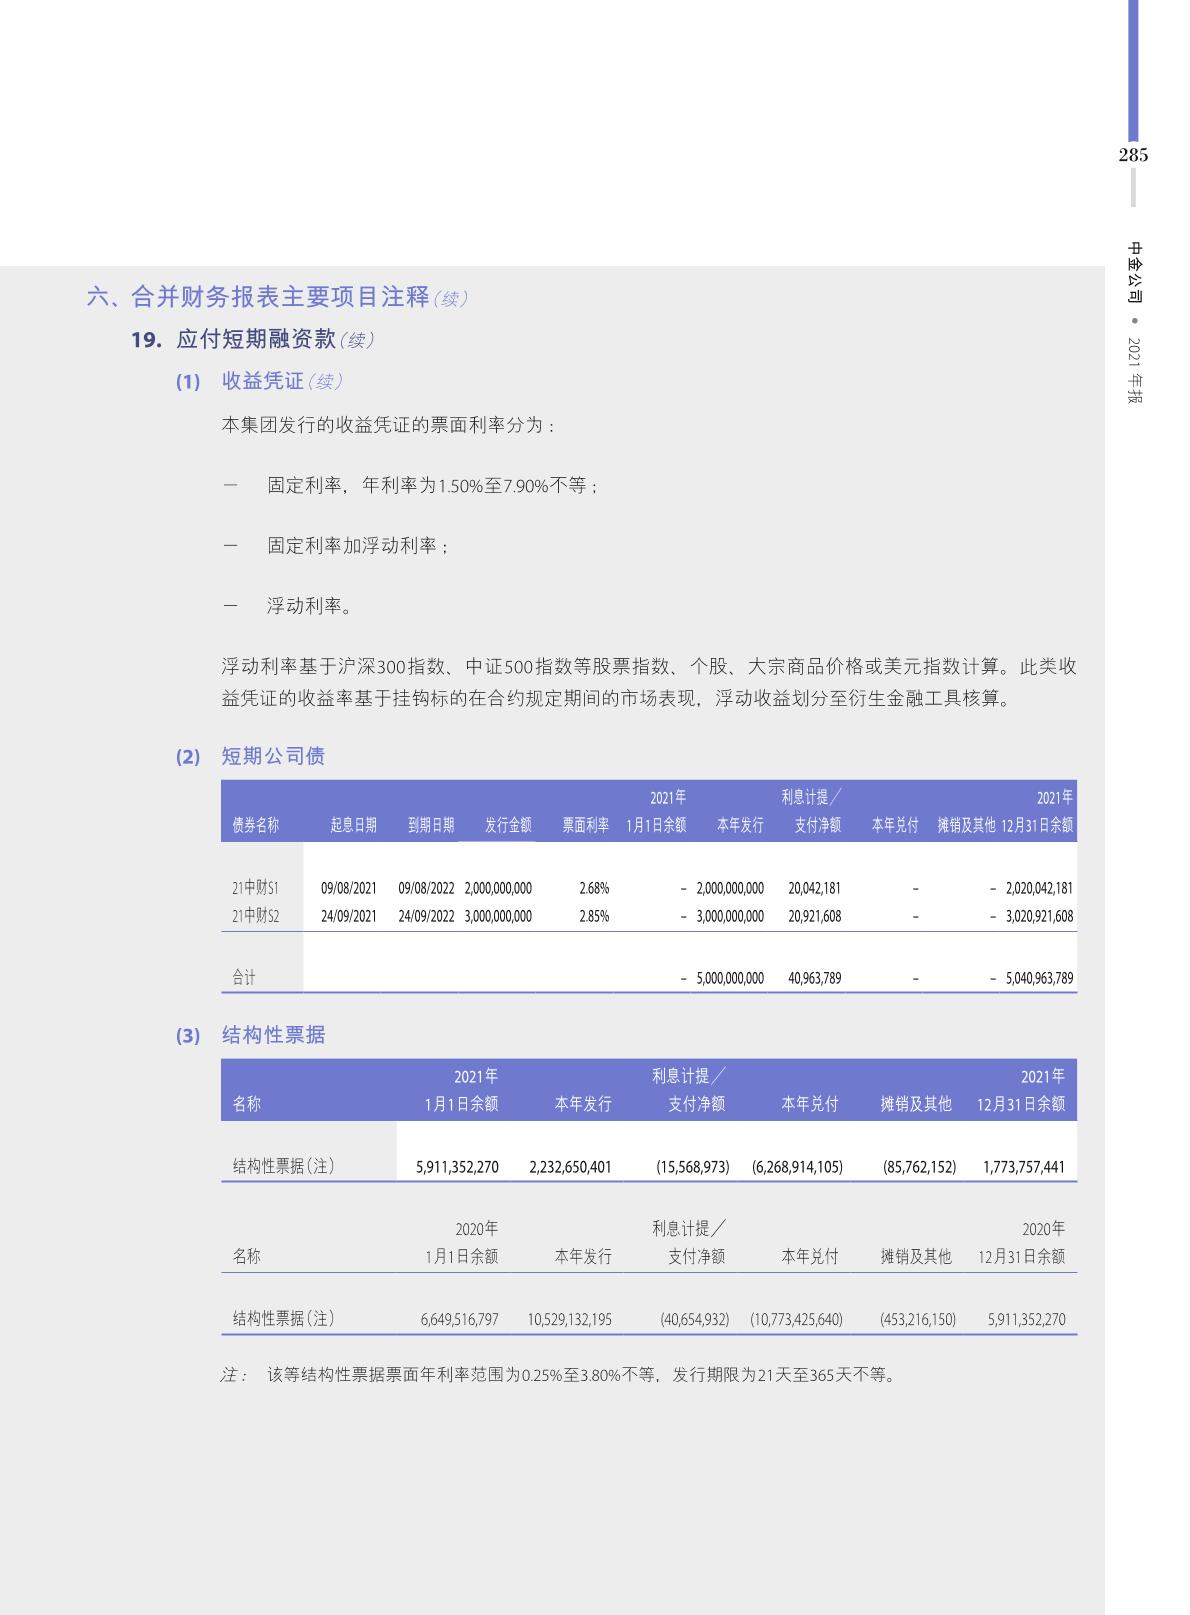
Task: Click the footnote beginning with 注：
Action: pyautogui.click(x=560, y=1375)
